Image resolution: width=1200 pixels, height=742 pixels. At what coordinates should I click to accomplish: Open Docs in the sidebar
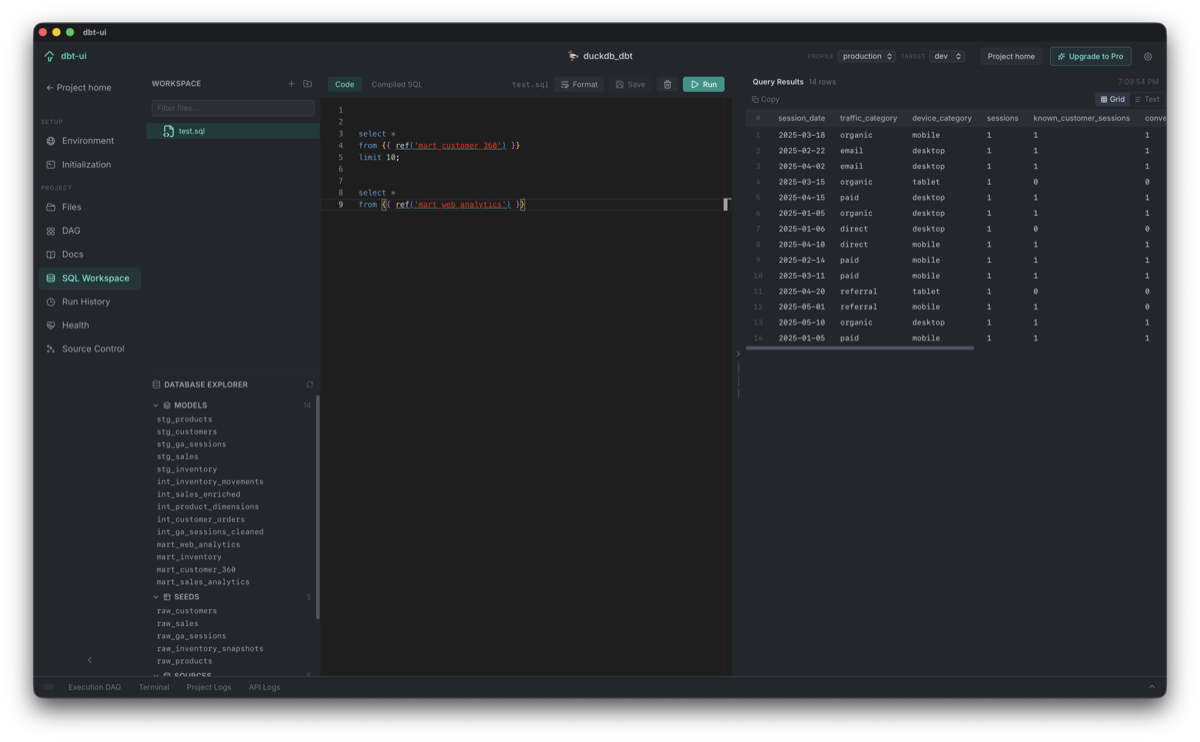(89, 254)
